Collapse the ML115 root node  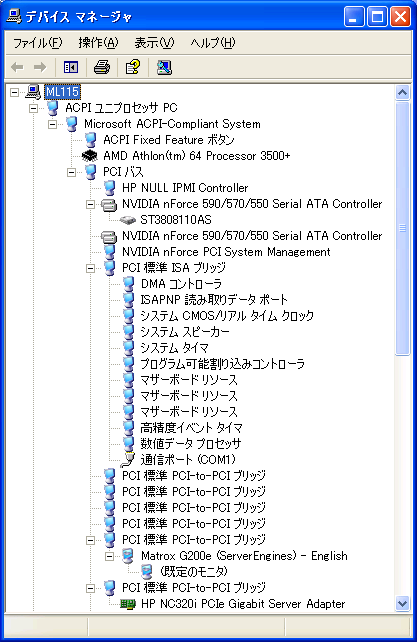tap(15, 92)
